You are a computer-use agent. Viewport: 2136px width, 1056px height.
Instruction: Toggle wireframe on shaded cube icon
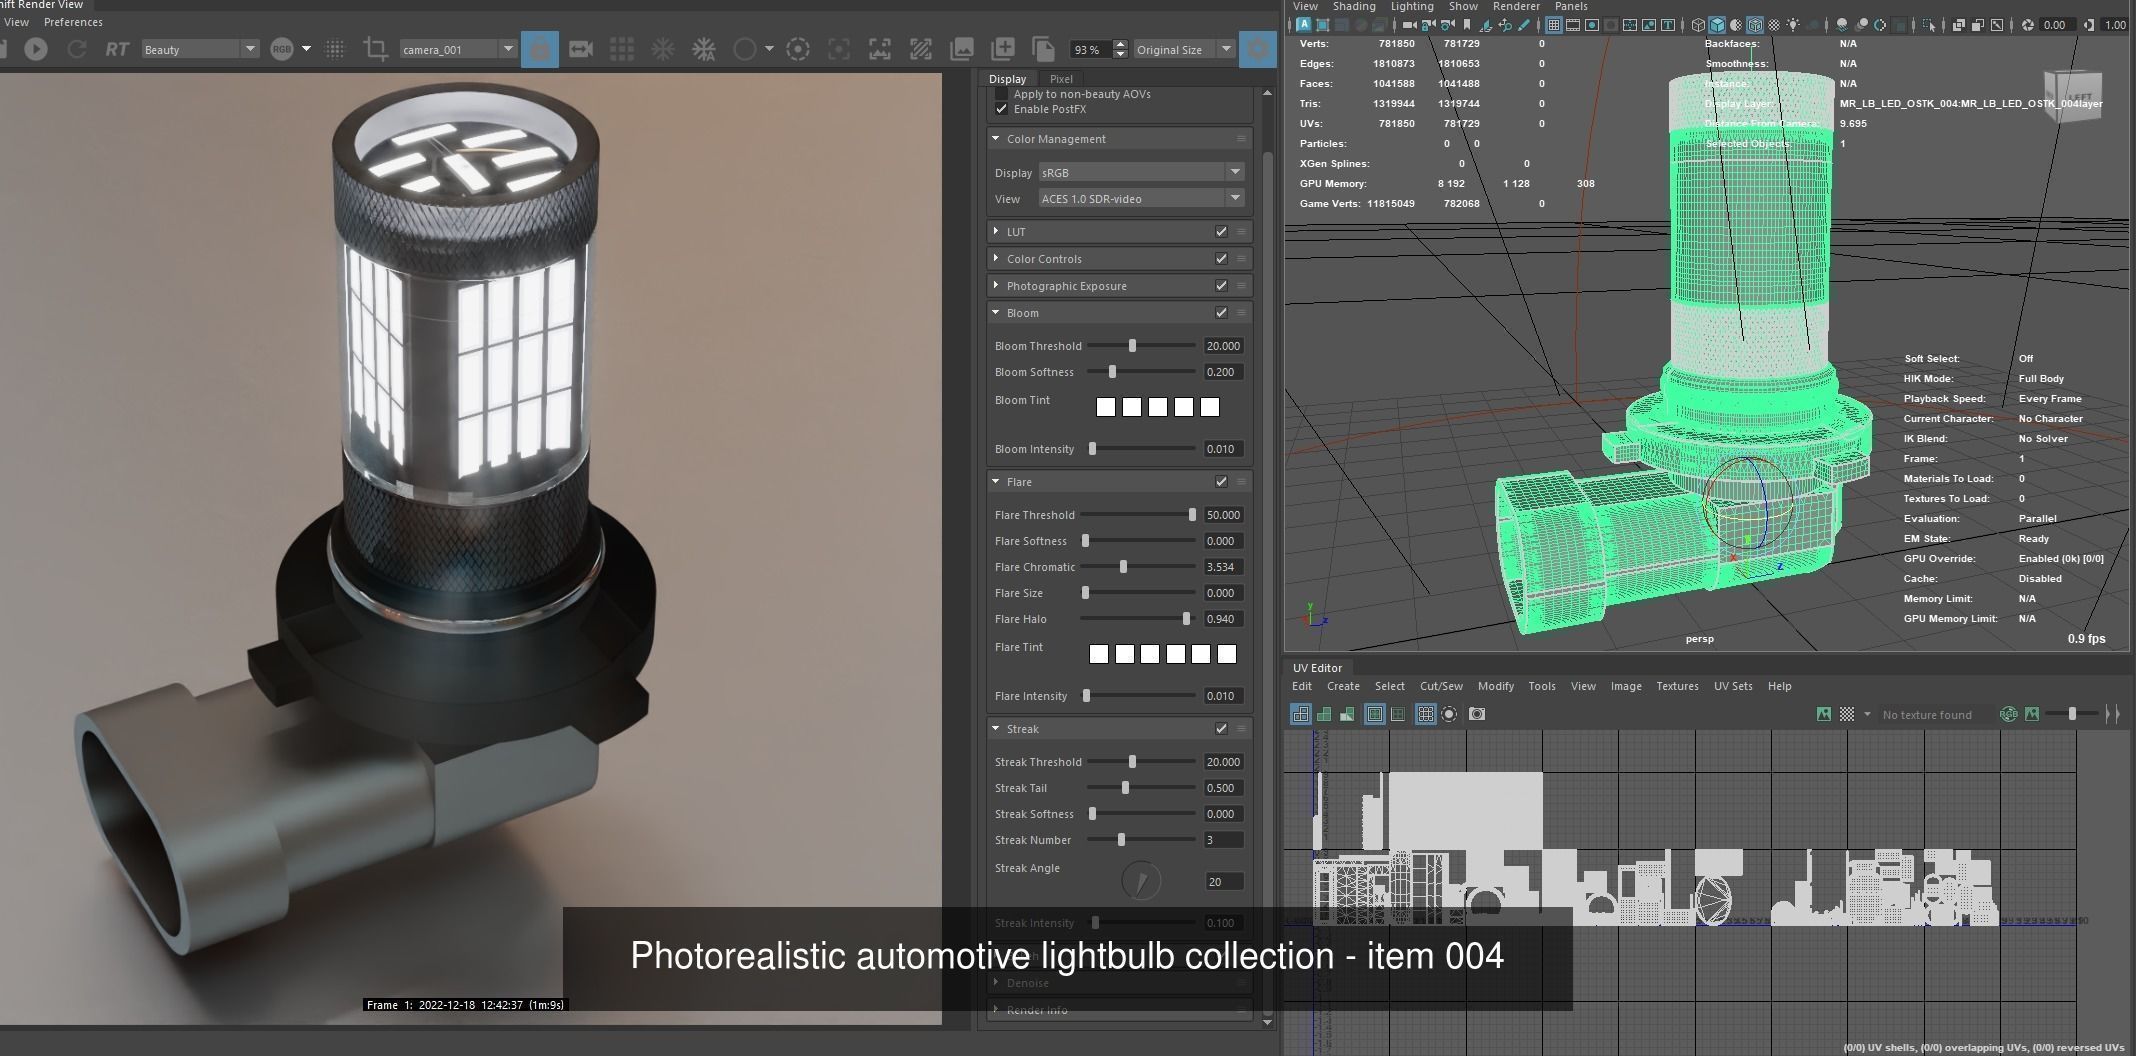(1755, 25)
